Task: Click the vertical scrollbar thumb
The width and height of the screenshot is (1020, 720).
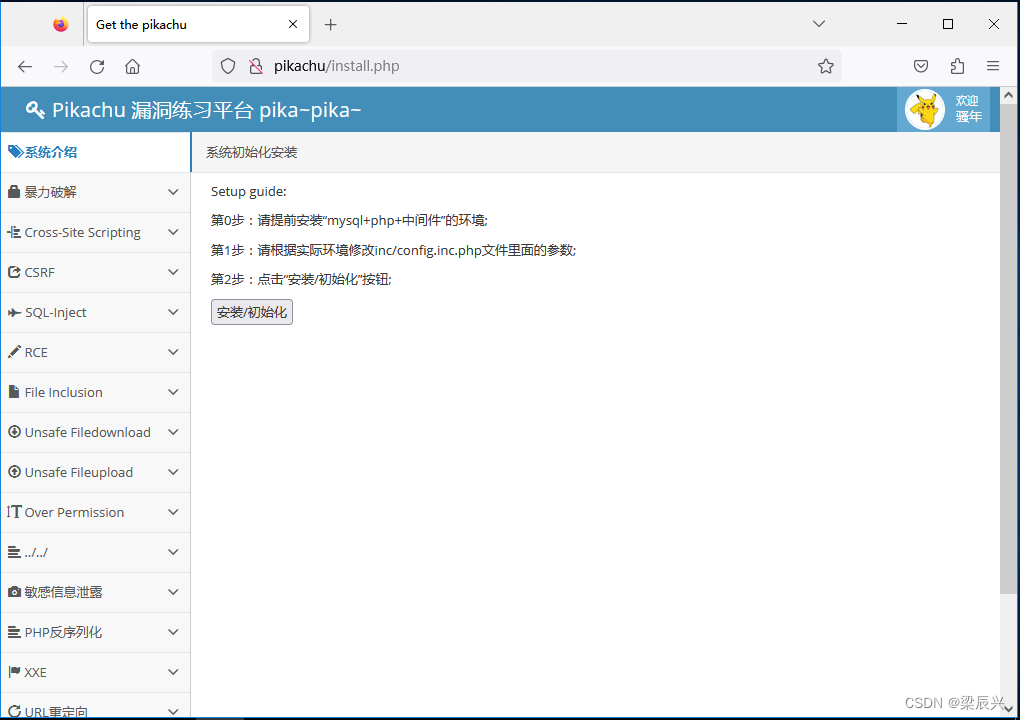Action: [1008, 348]
